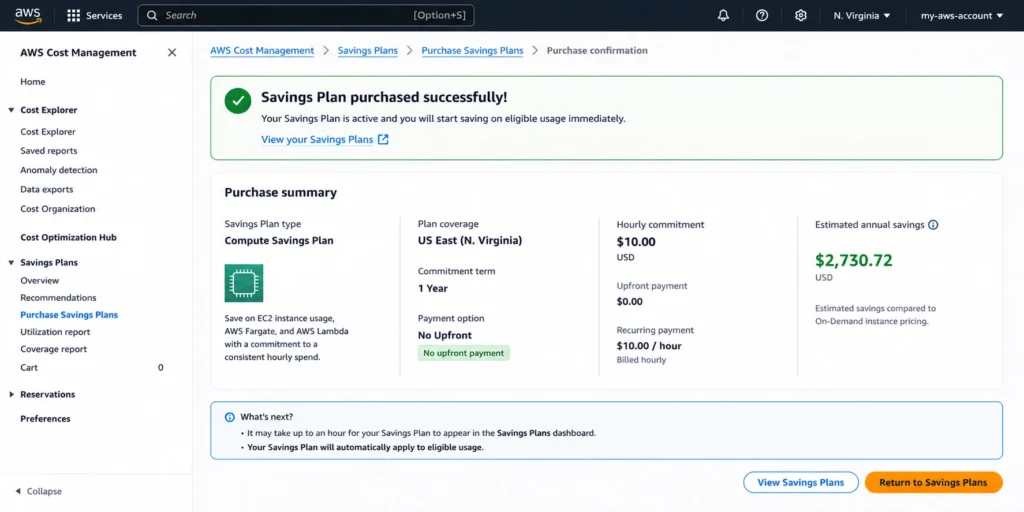This screenshot has height=512, width=1024.
Task: Open Coverage report
Action: (54, 349)
